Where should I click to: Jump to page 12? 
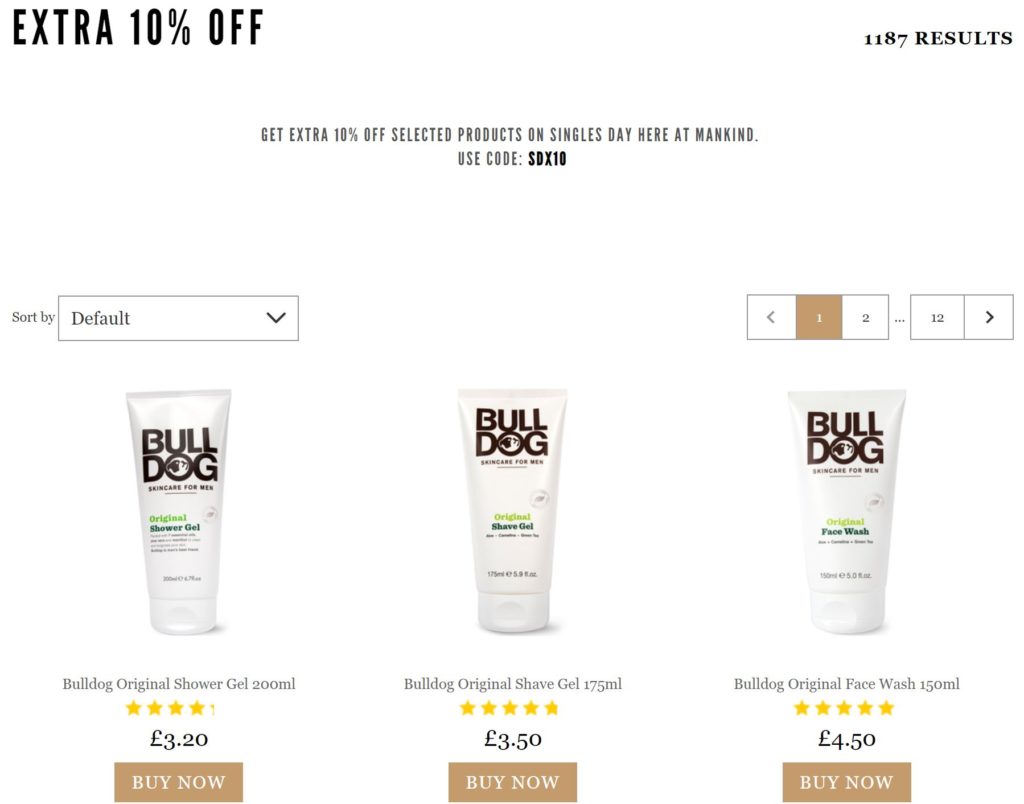click(x=937, y=317)
